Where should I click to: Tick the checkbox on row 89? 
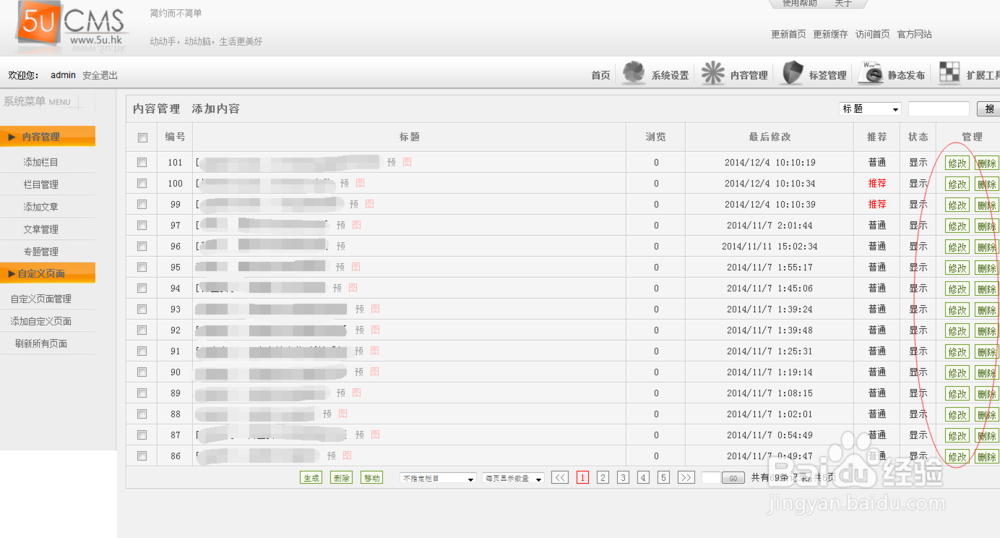[x=142, y=393]
